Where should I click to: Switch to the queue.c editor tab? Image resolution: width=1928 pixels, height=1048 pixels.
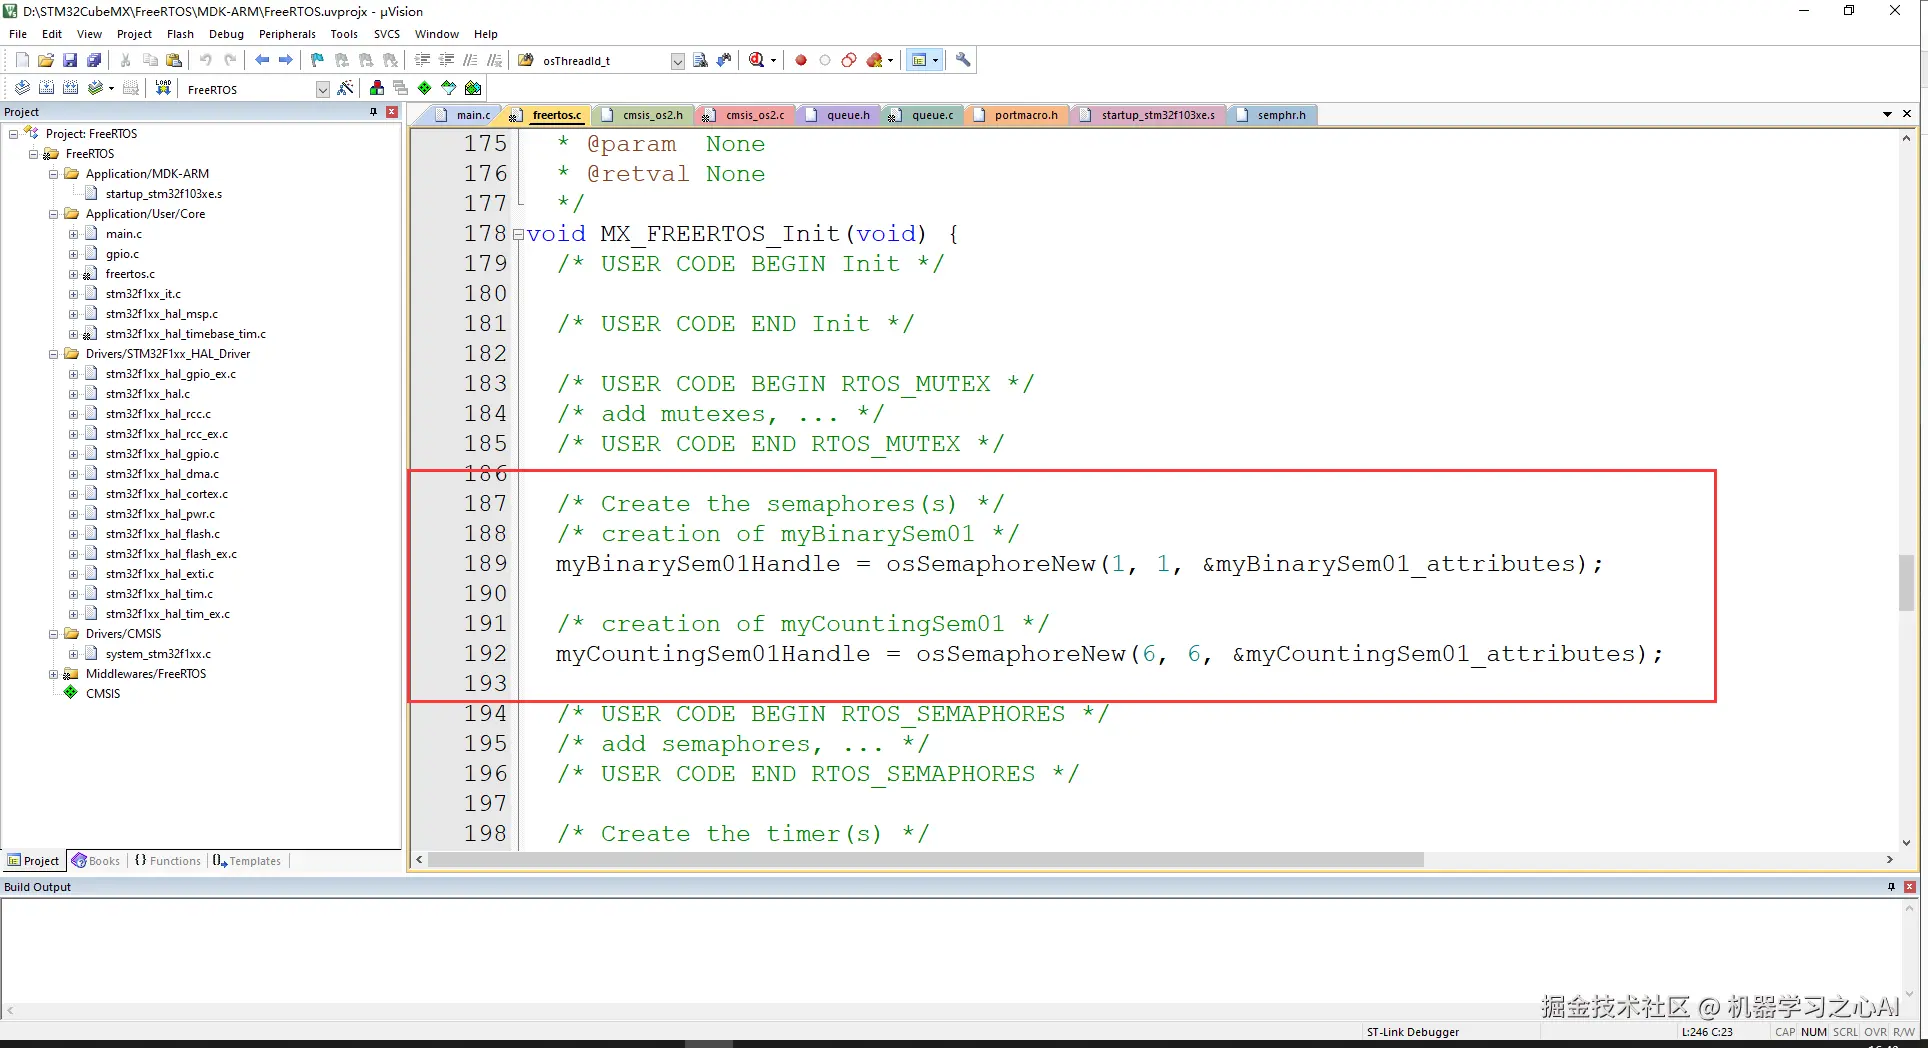[924, 115]
